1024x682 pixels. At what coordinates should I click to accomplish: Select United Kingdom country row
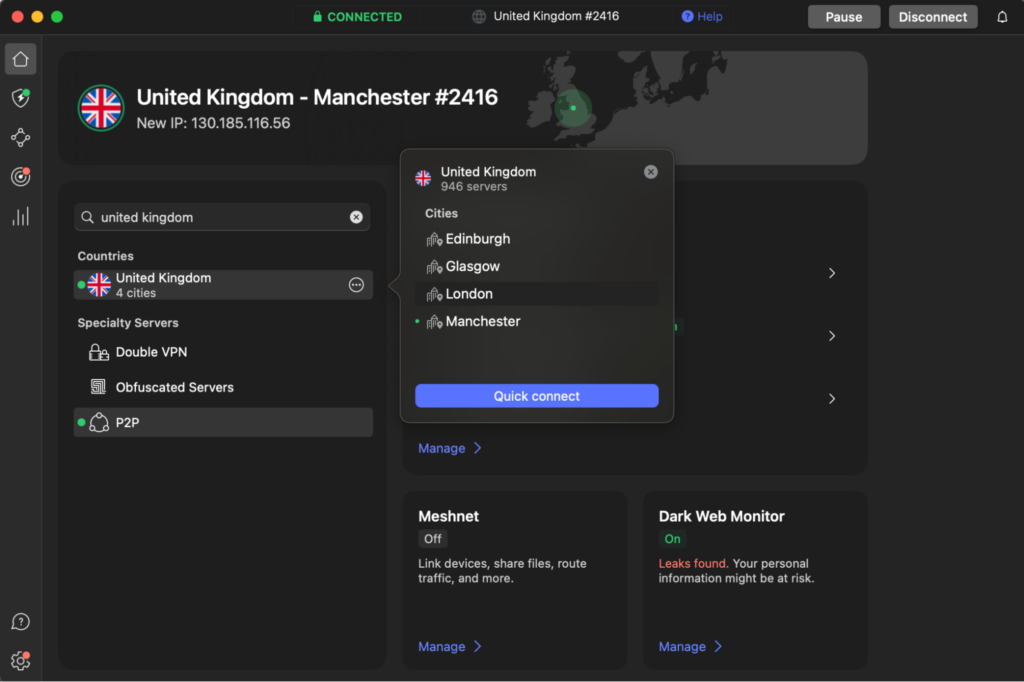click(x=223, y=285)
